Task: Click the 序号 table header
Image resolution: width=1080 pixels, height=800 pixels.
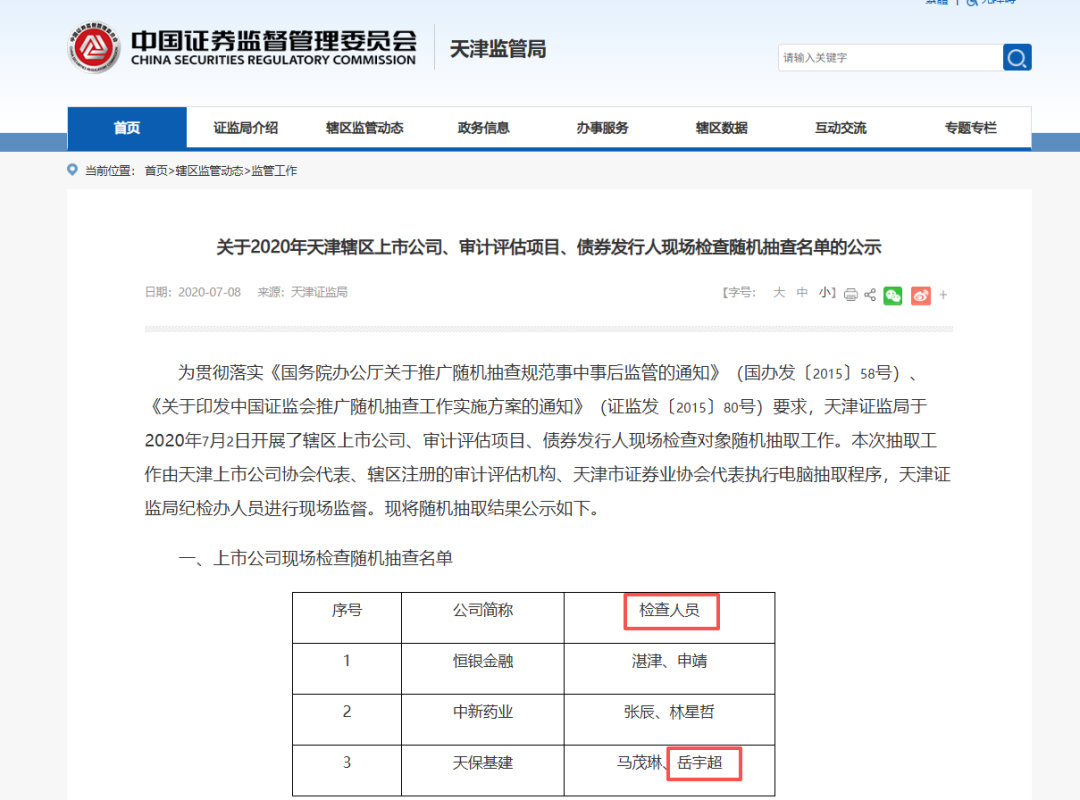Action: point(347,610)
